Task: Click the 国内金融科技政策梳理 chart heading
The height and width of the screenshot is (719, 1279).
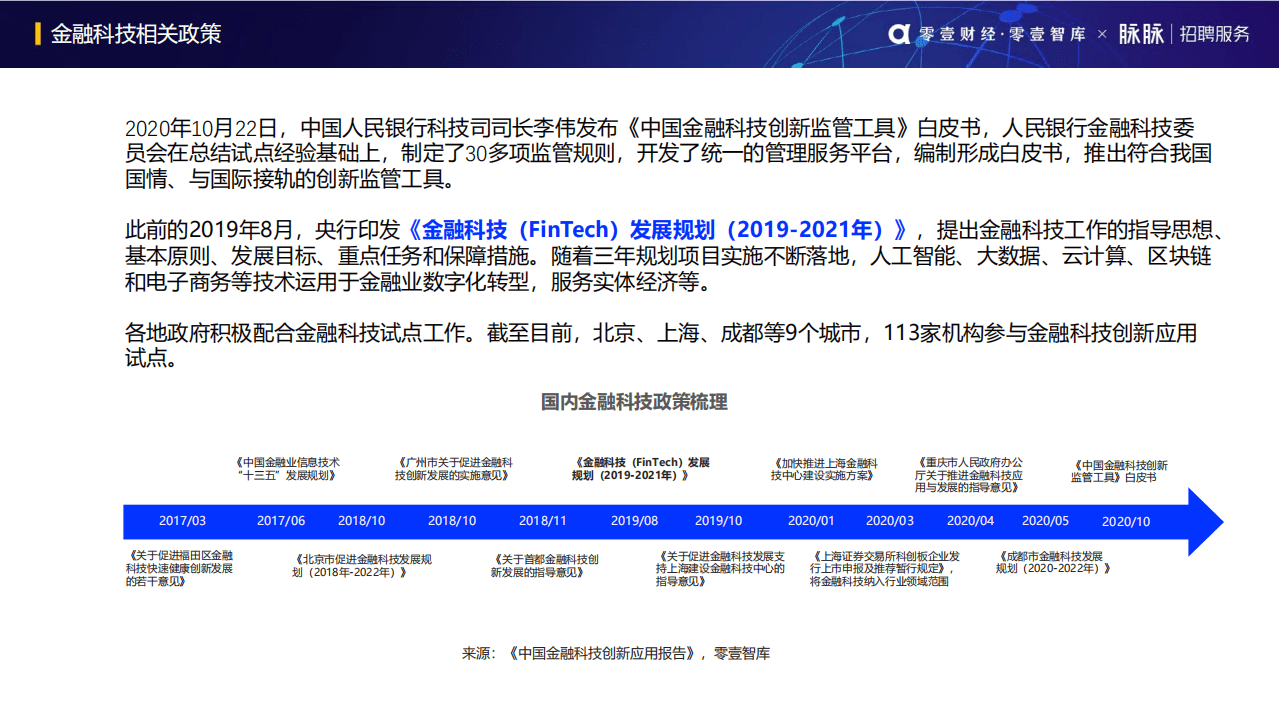Action: pos(635,403)
